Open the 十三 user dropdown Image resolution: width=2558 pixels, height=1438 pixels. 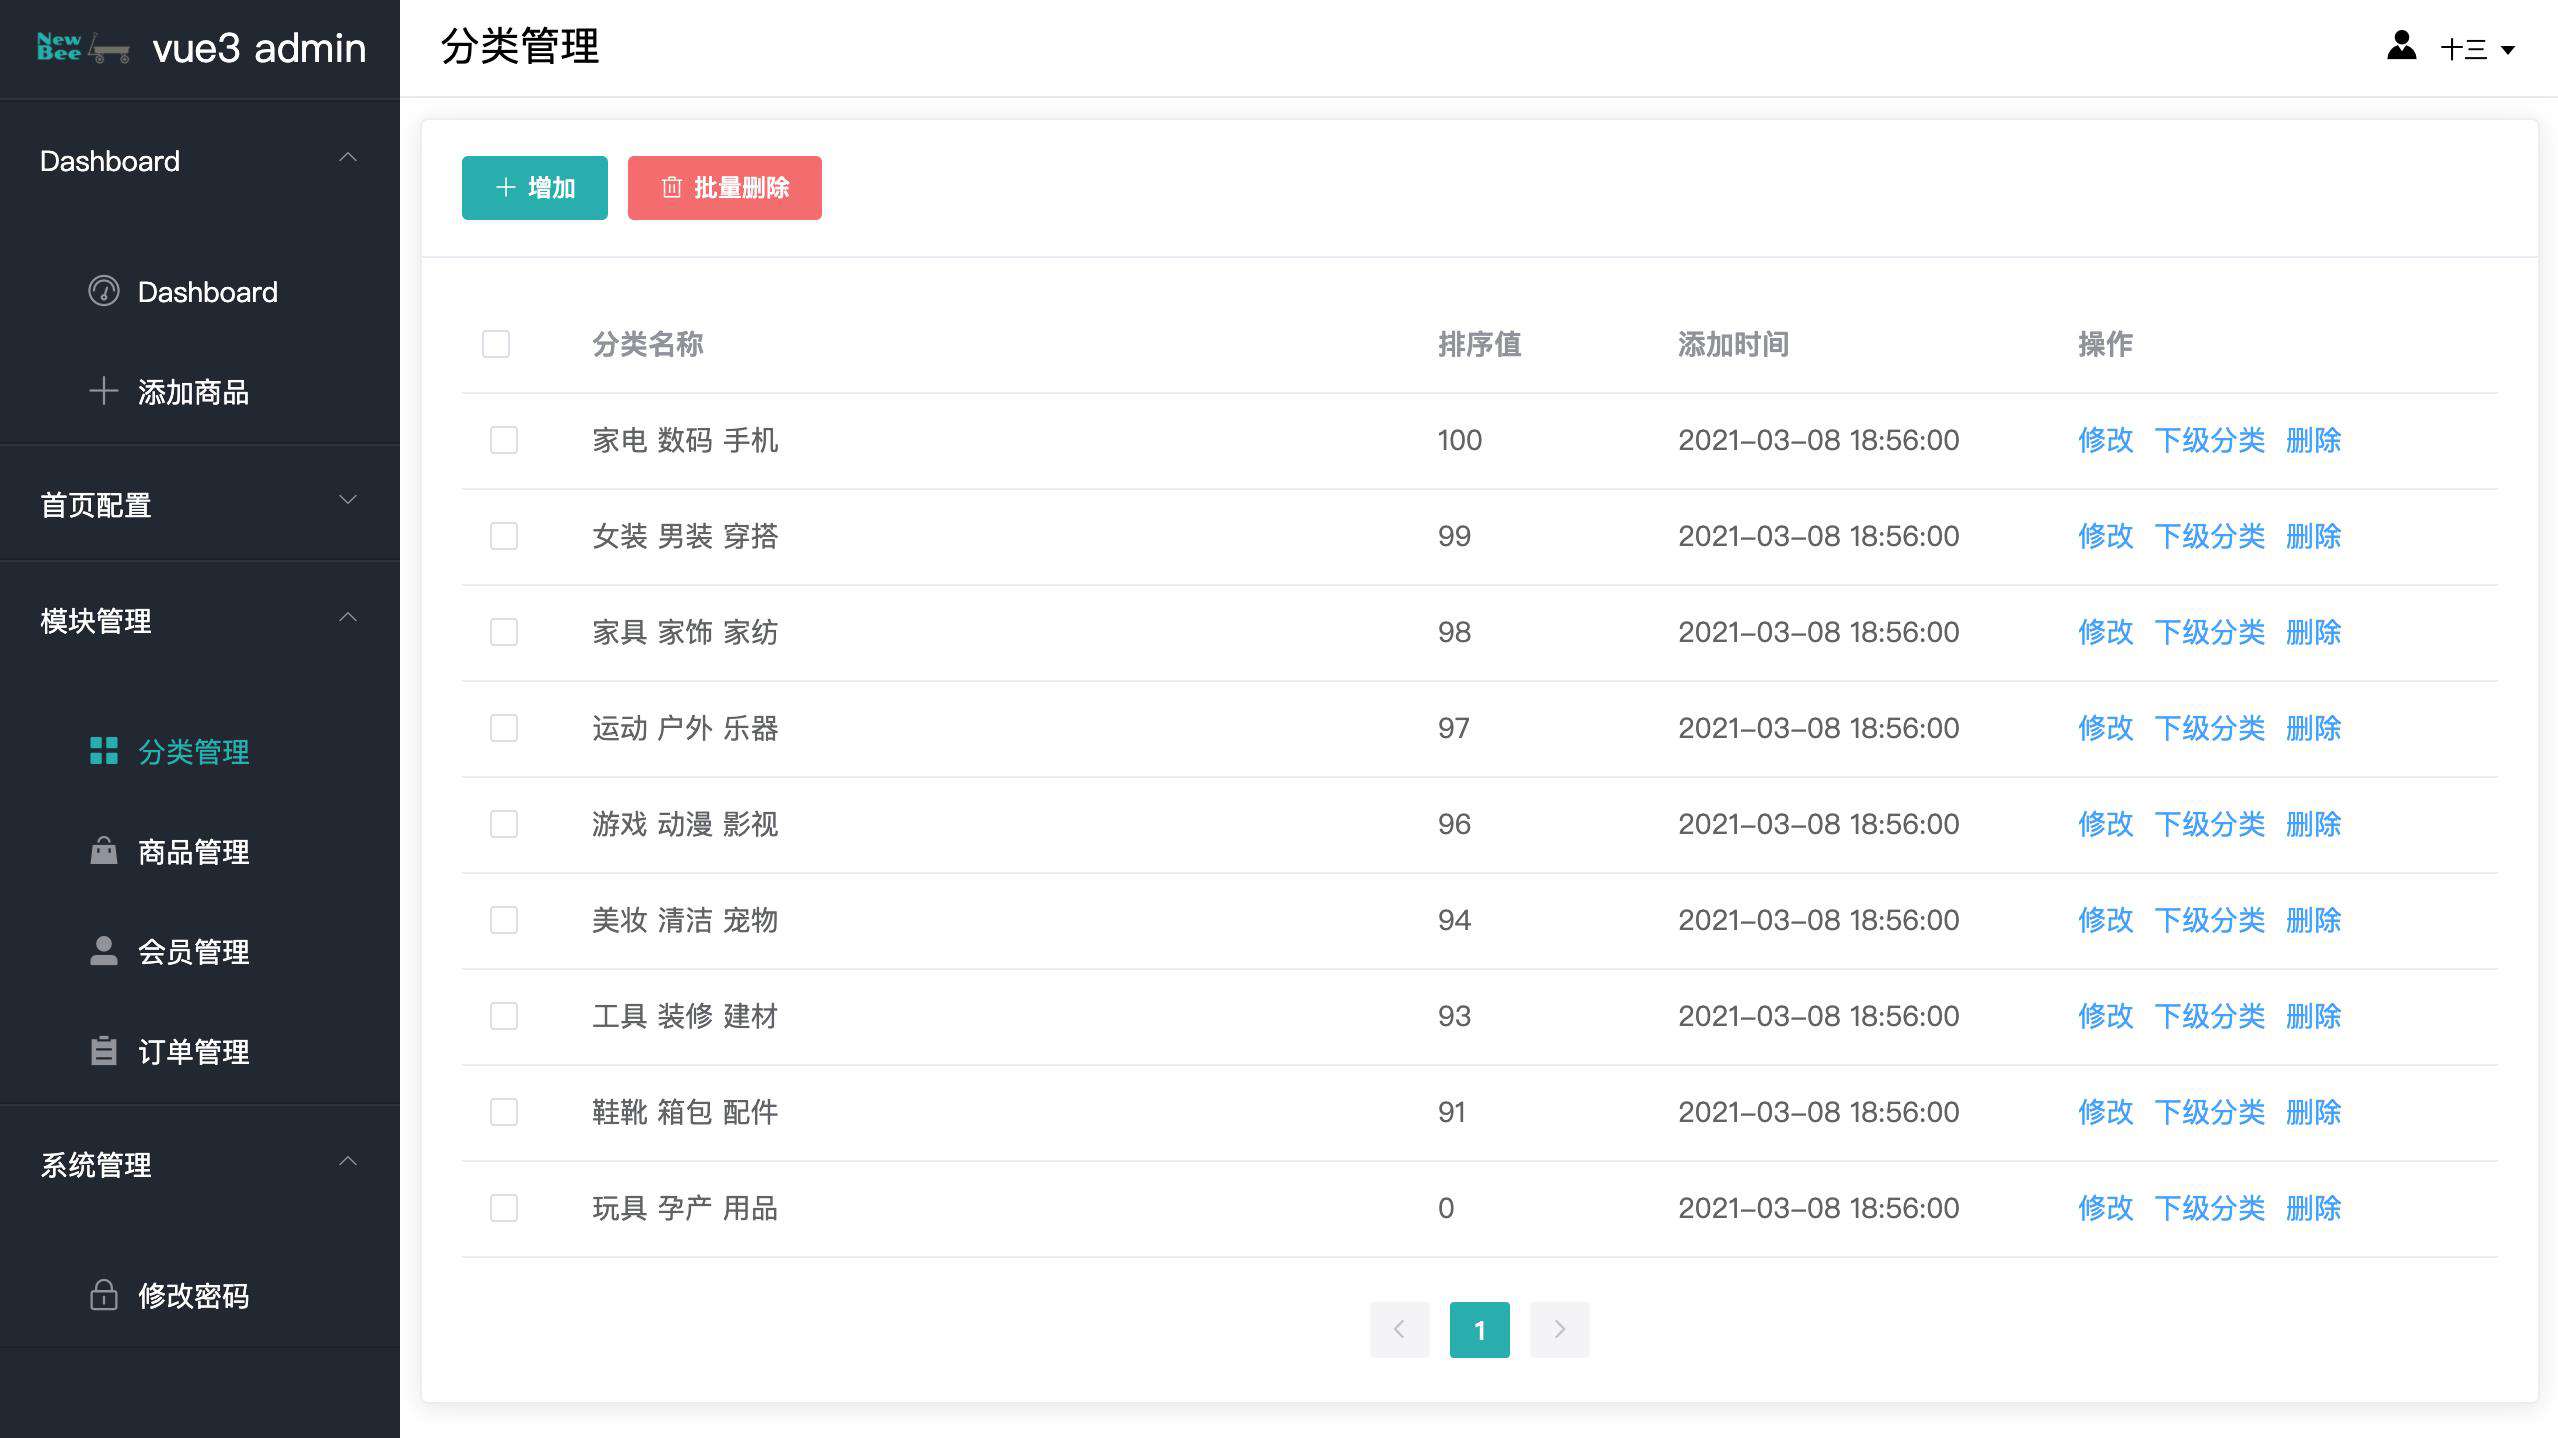coord(2476,49)
